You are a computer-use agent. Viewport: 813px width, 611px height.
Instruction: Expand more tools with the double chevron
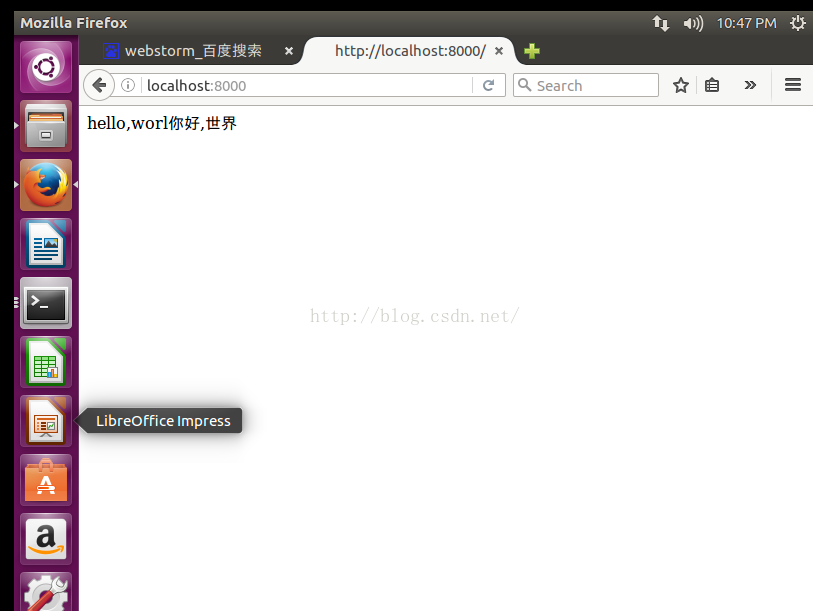(750, 85)
